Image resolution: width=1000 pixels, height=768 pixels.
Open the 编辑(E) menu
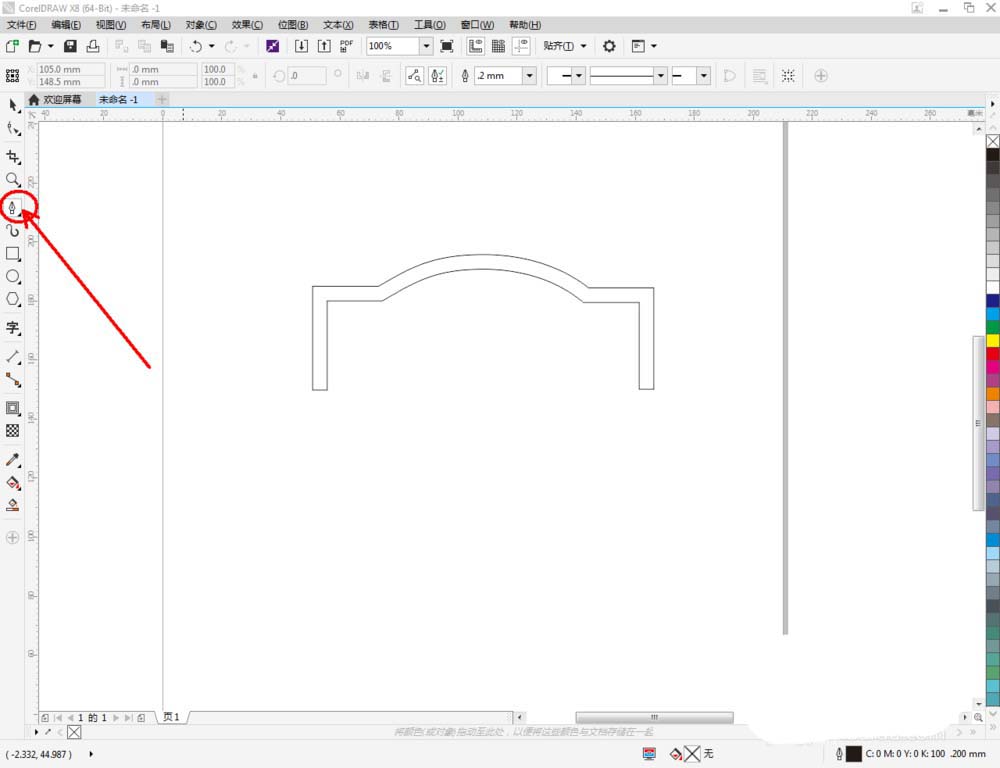point(66,25)
